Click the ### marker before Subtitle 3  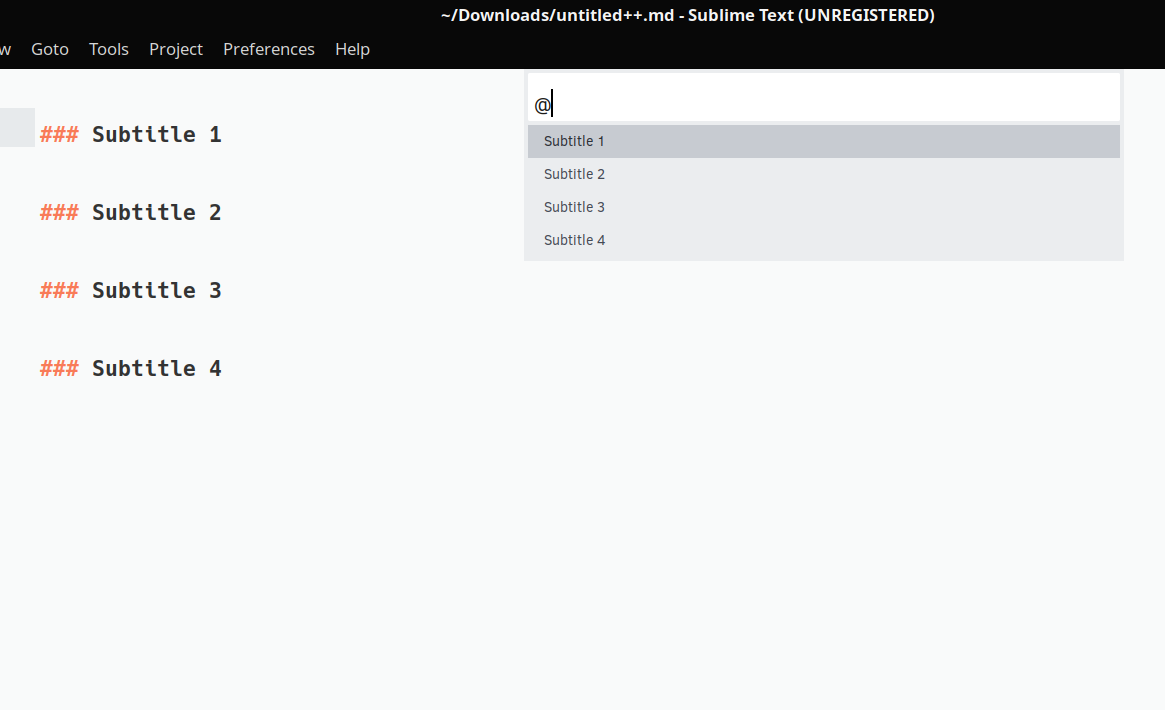tap(59, 291)
